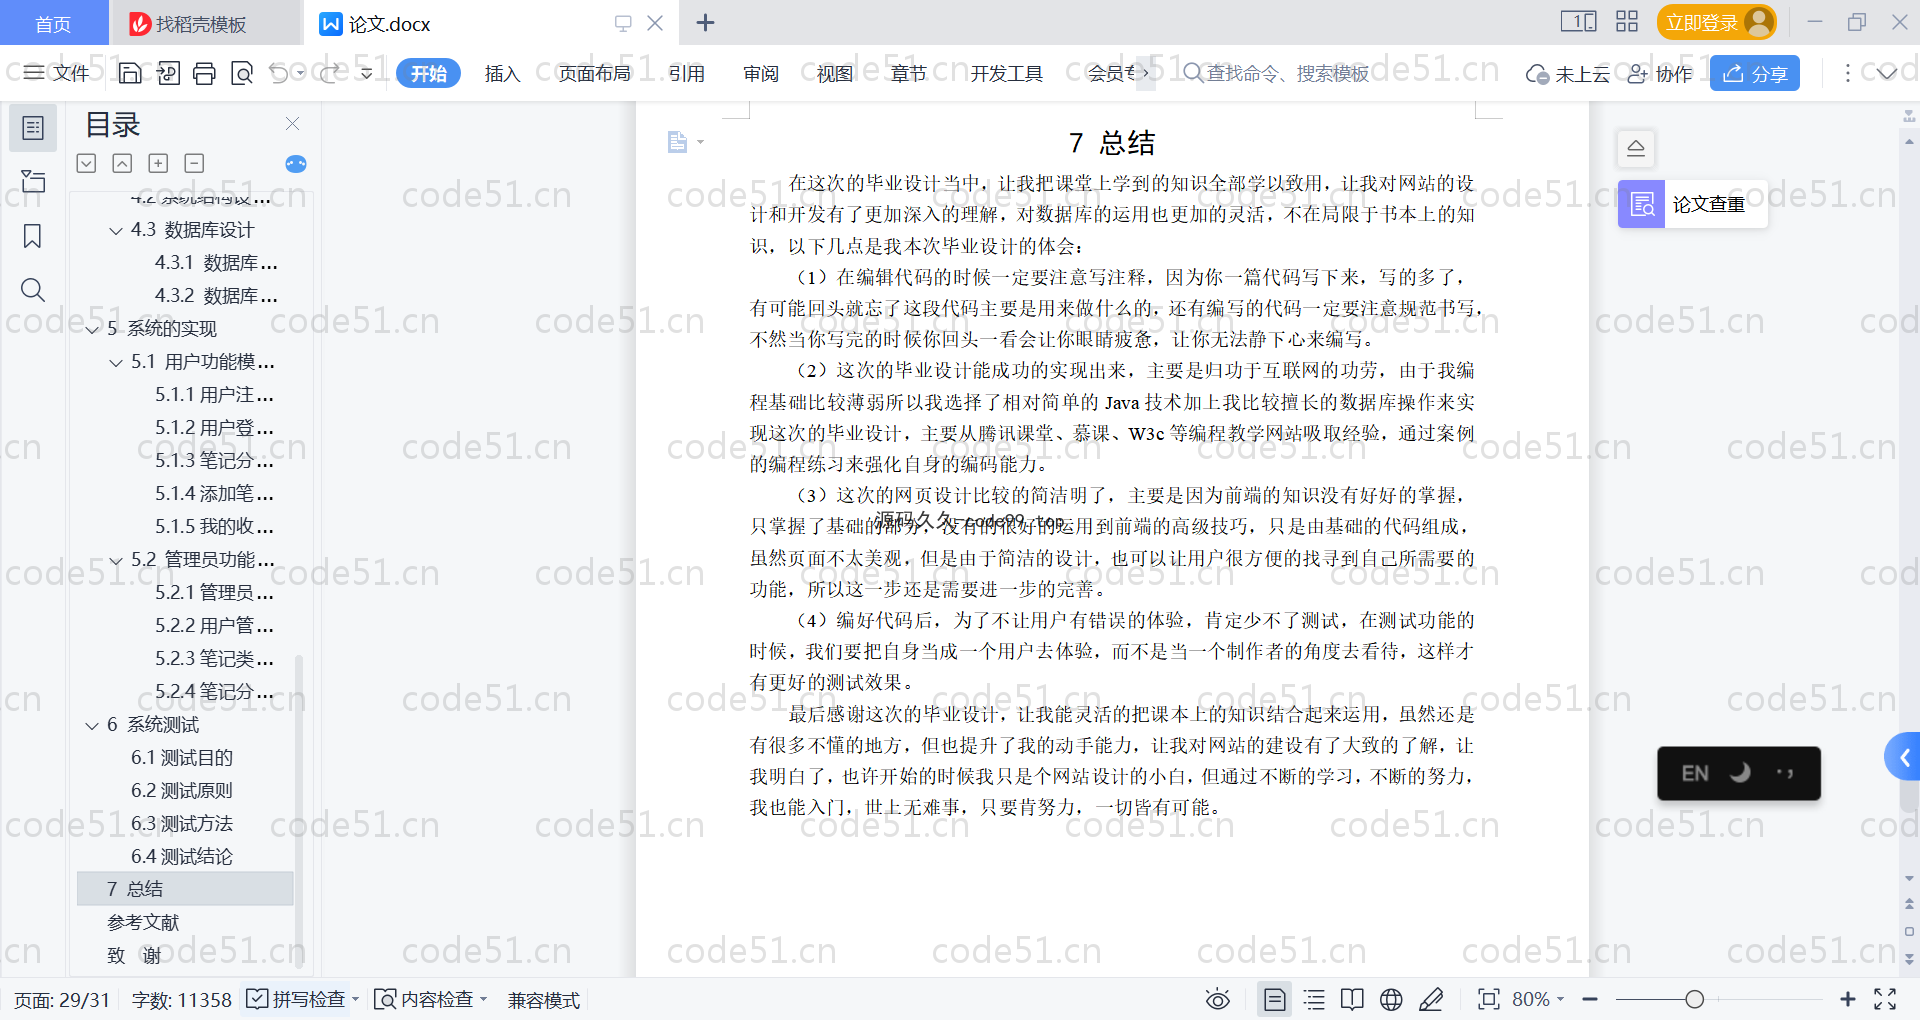Switch to web layout view icon
The height and width of the screenshot is (1020, 1920).
(x=1391, y=999)
